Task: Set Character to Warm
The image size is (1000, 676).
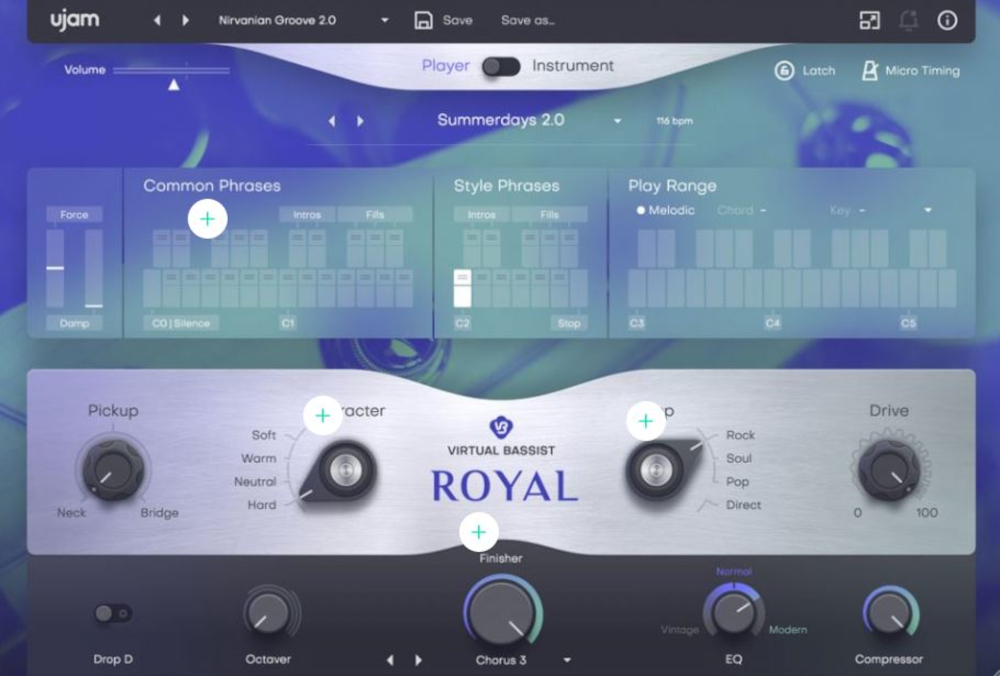Action: (258, 458)
